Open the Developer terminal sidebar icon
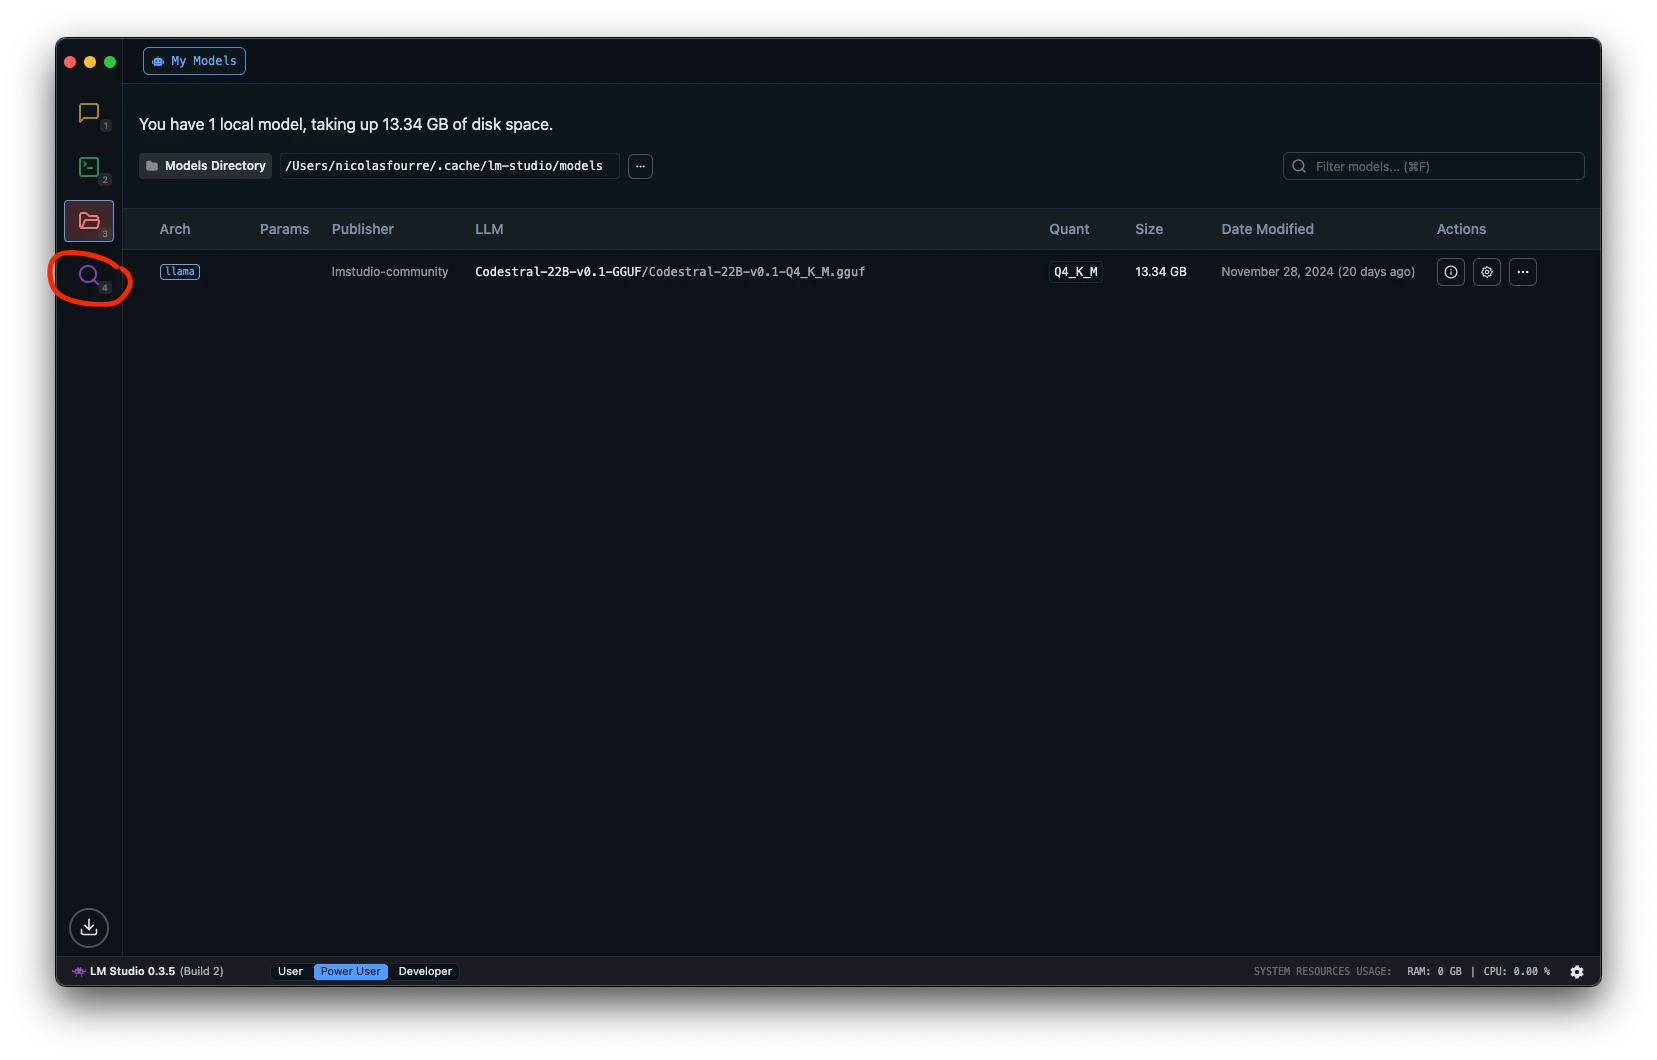This screenshot has width=1657, height=1060. click(x=89, y=167)
